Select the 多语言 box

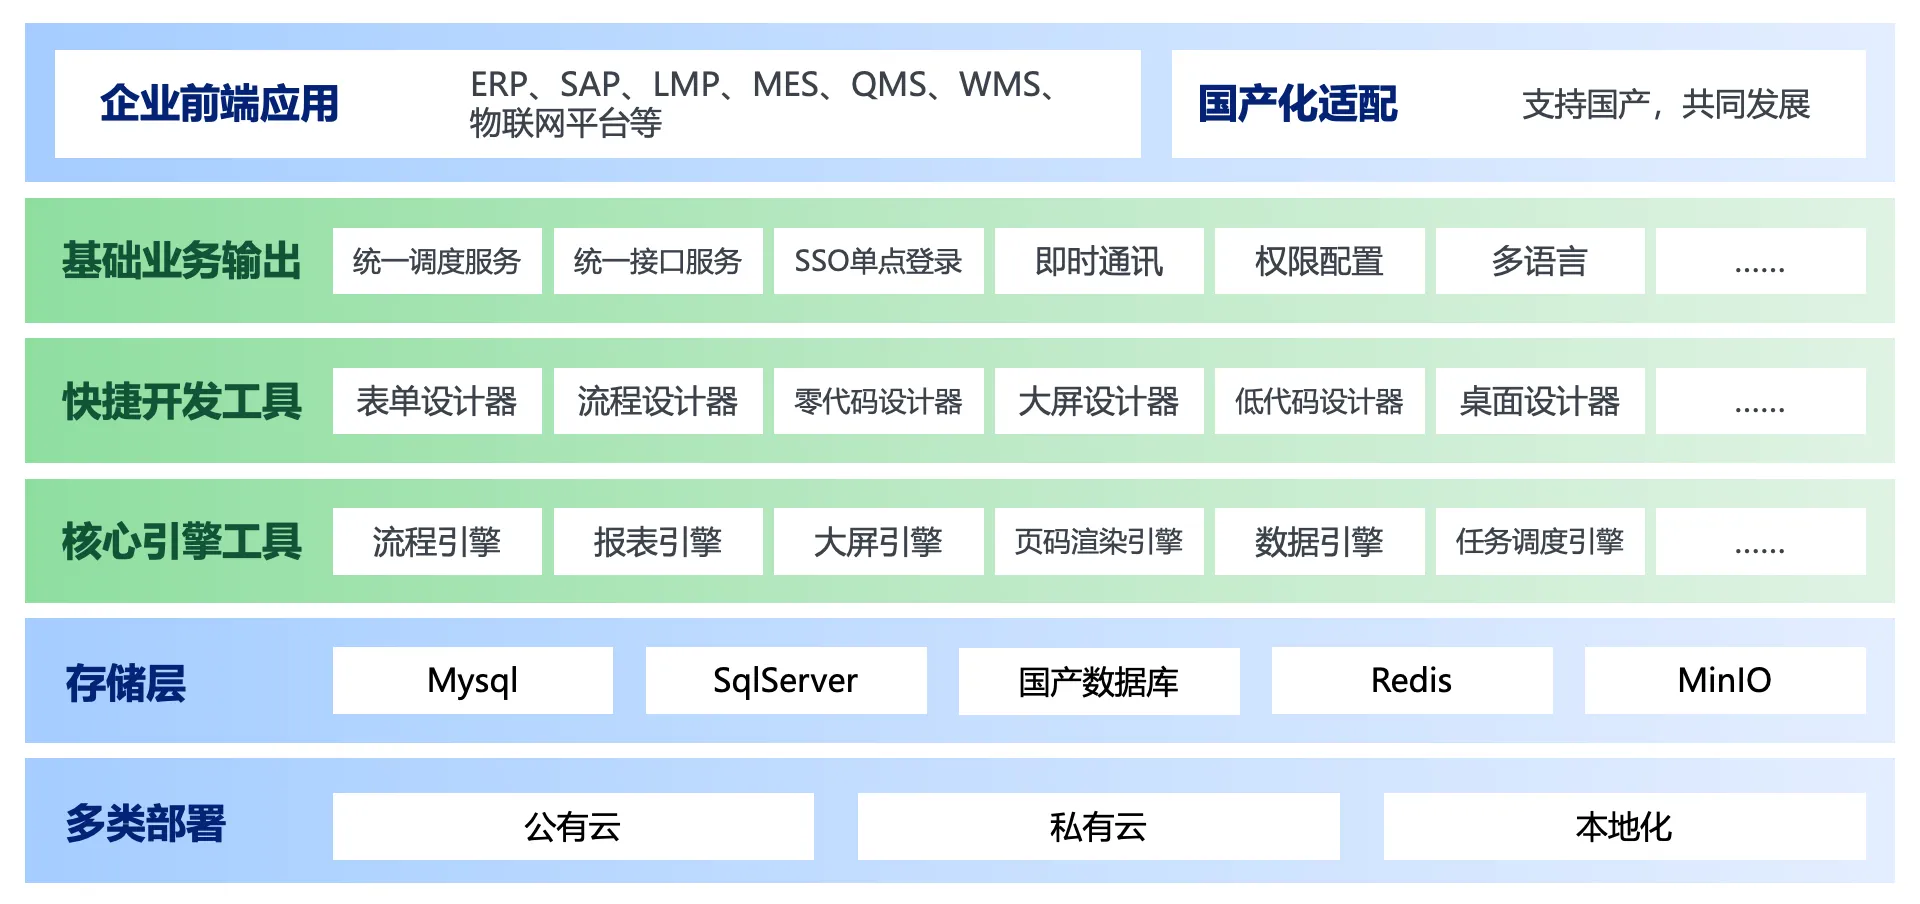point(1540,261)
